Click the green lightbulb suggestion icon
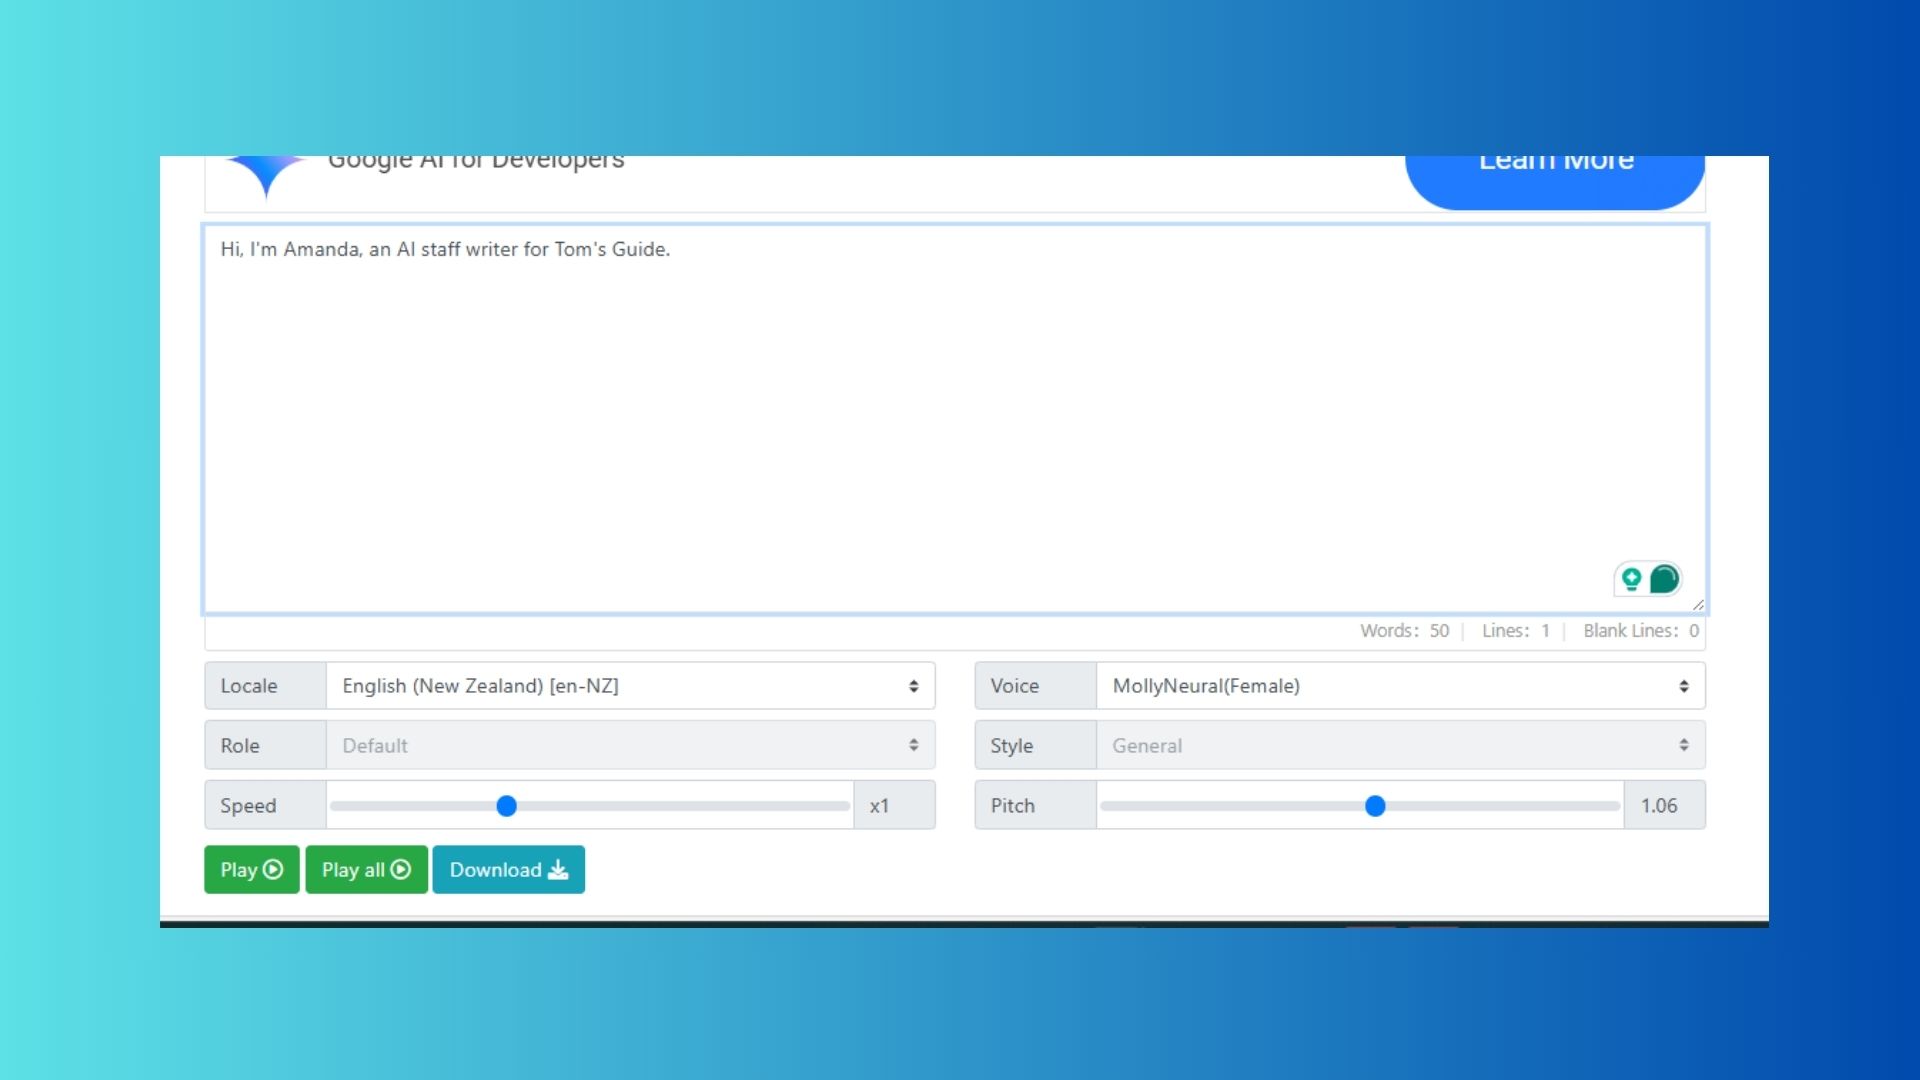 coord(1631,579)
